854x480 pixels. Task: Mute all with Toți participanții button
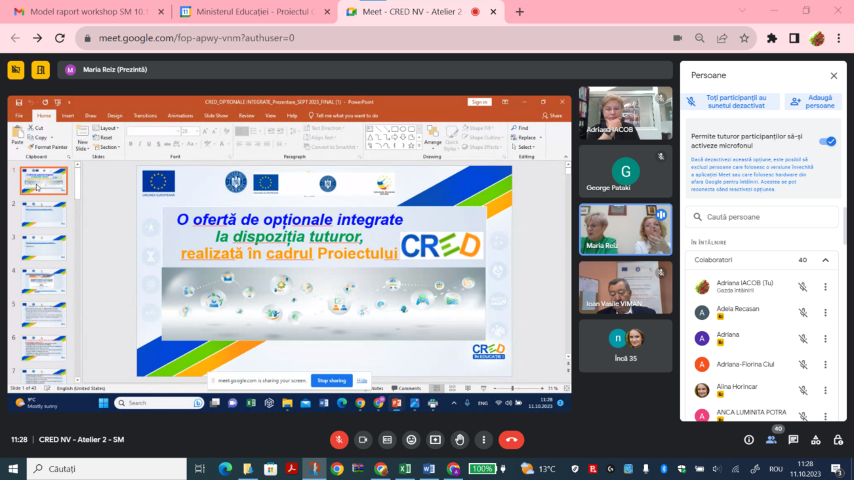click(730, 101)
